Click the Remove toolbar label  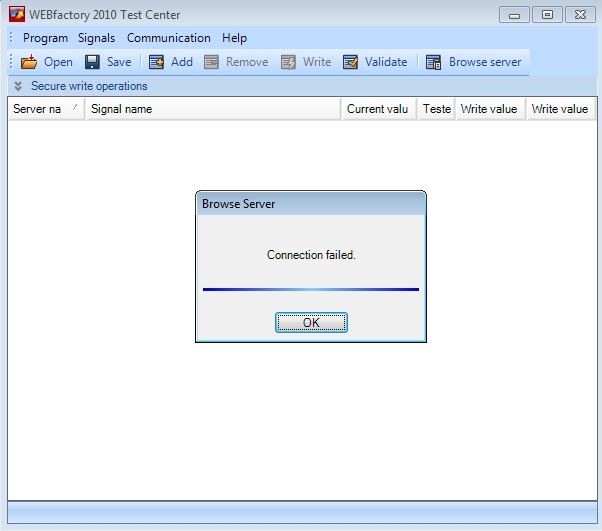pos(247,62)
